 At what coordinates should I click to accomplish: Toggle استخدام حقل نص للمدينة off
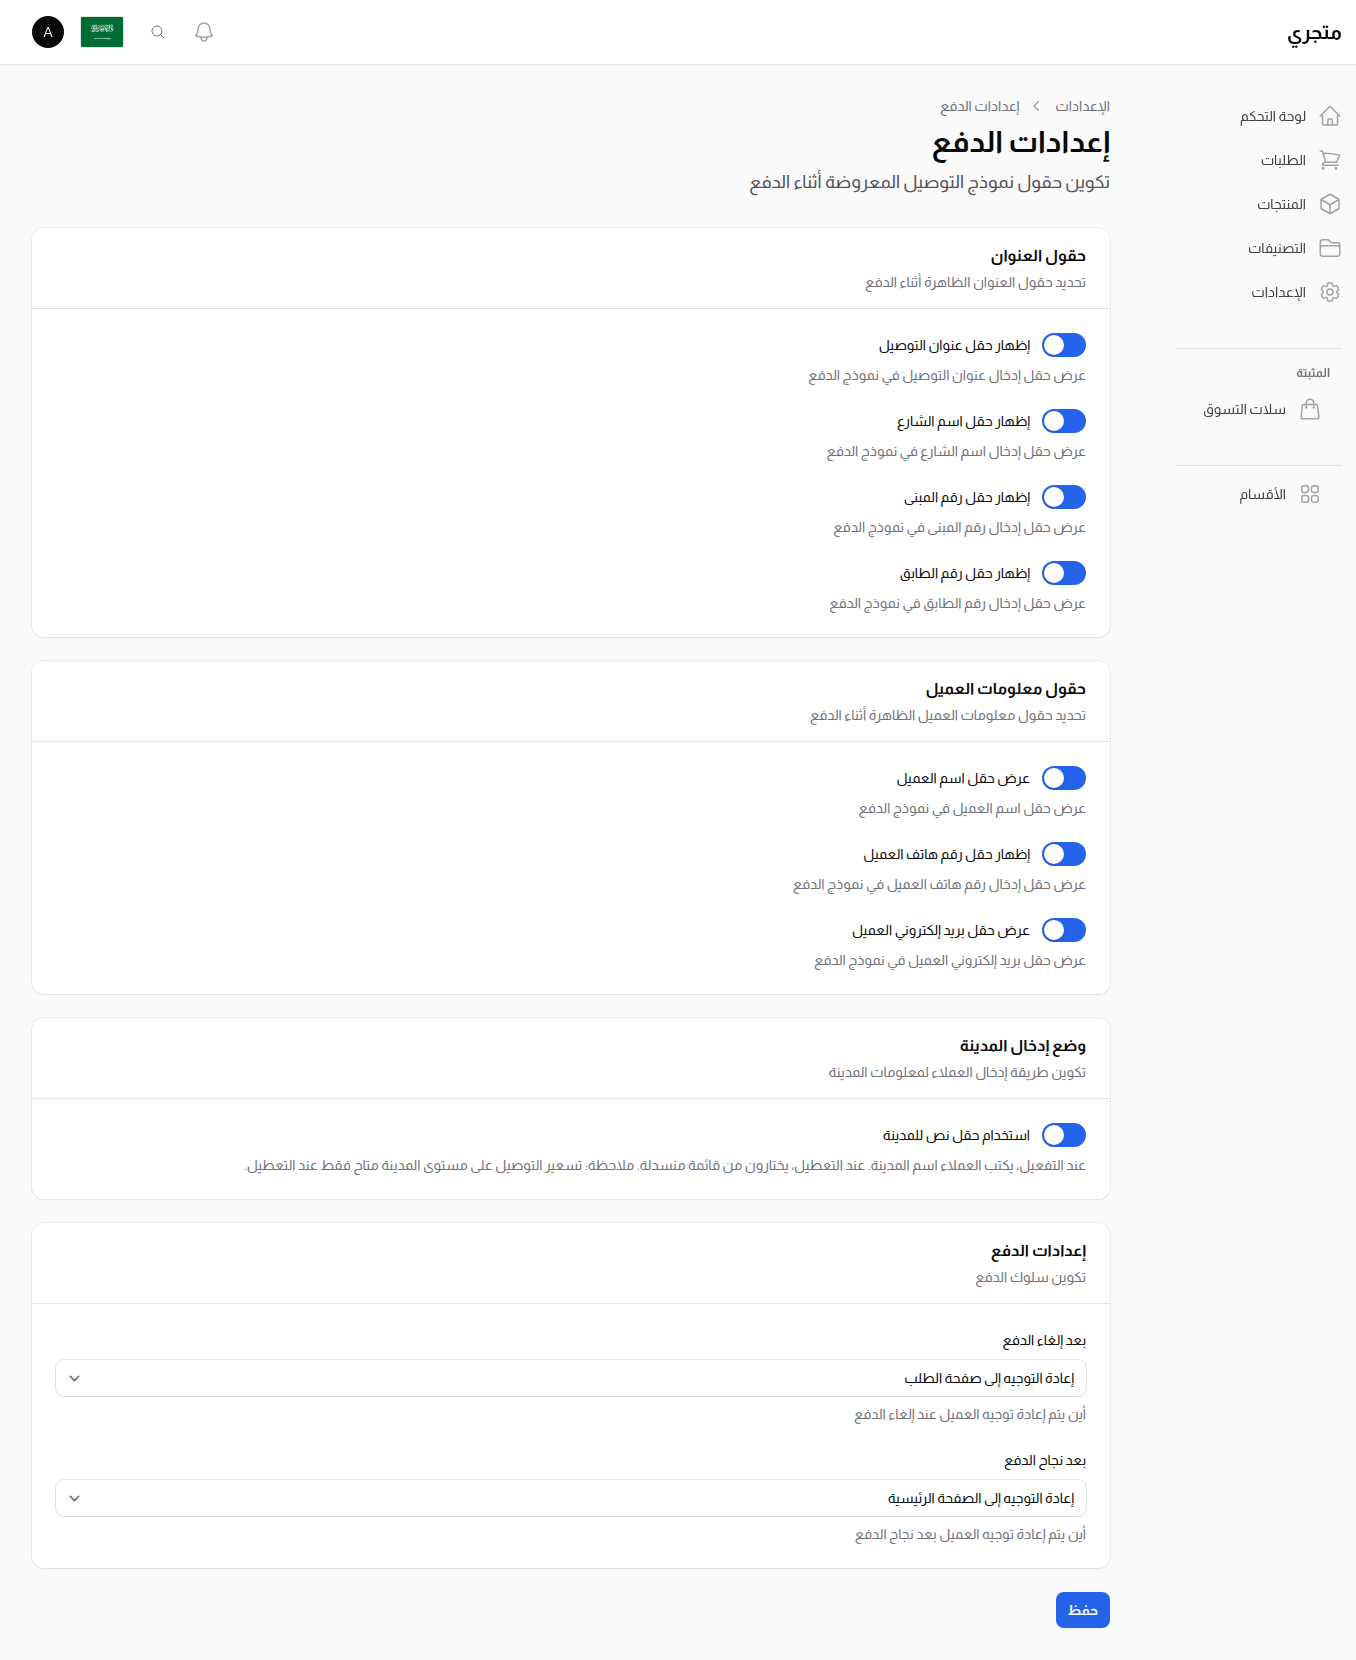(1063, 1135)
